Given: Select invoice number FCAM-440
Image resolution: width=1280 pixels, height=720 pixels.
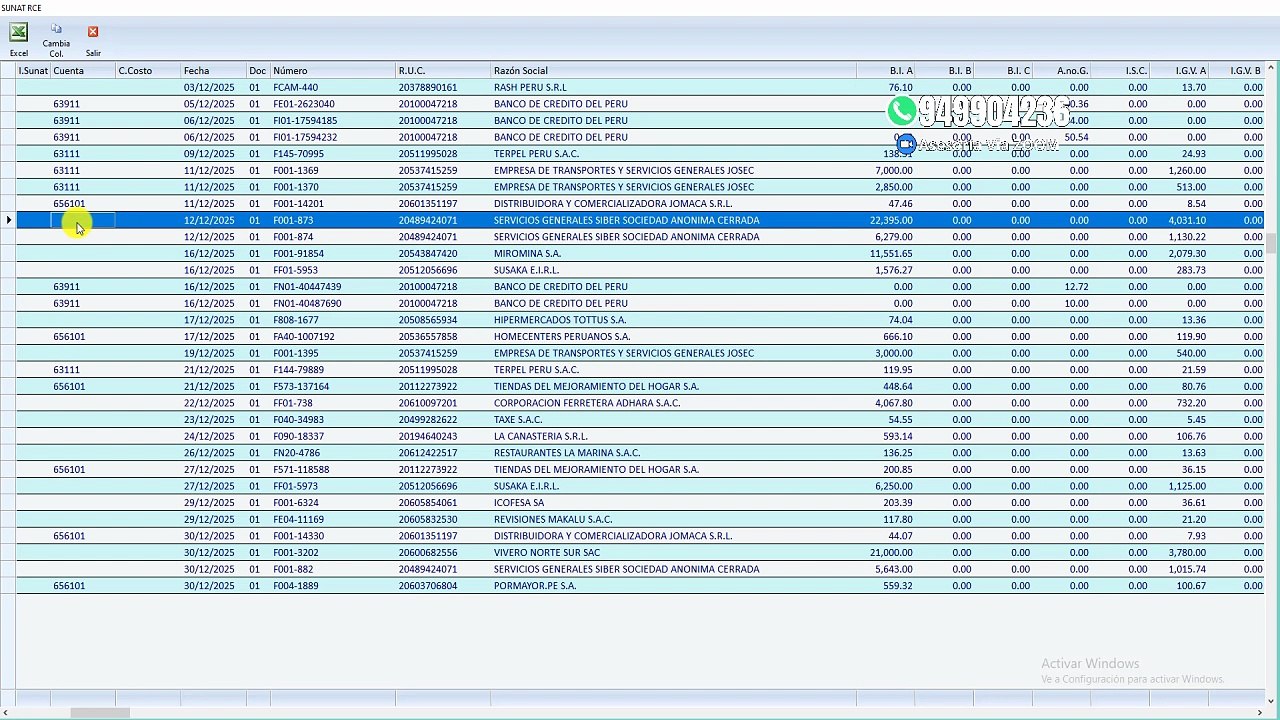Looking at the screenshot, I should (x=295, y=88).
